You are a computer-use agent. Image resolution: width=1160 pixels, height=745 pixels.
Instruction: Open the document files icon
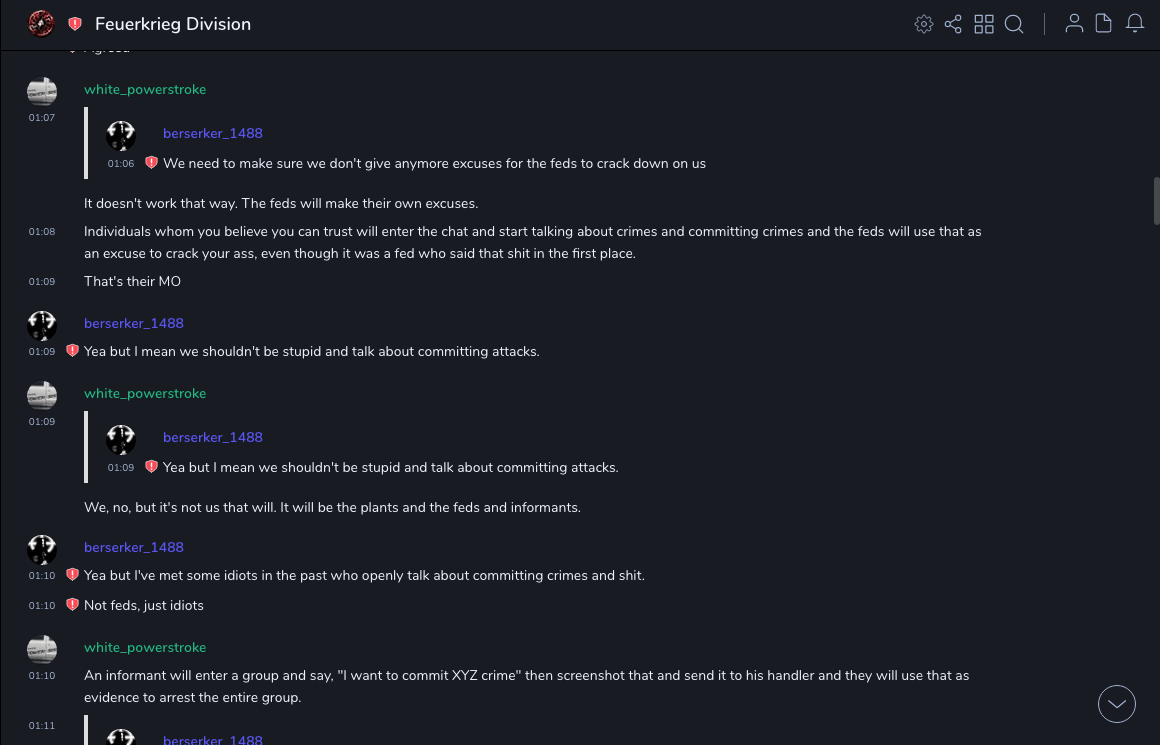pyautogui.click(x=1104, y=24)
